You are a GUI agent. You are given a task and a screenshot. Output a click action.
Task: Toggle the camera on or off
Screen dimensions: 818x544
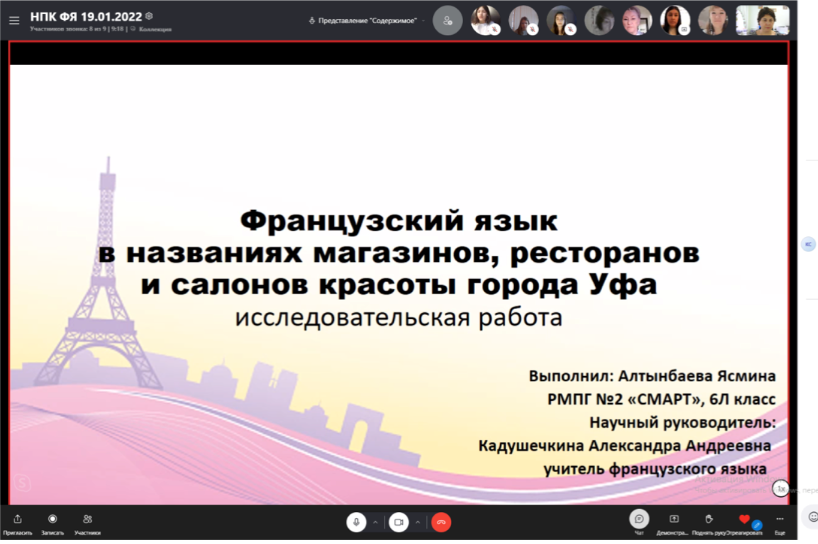tap(398, 522)
